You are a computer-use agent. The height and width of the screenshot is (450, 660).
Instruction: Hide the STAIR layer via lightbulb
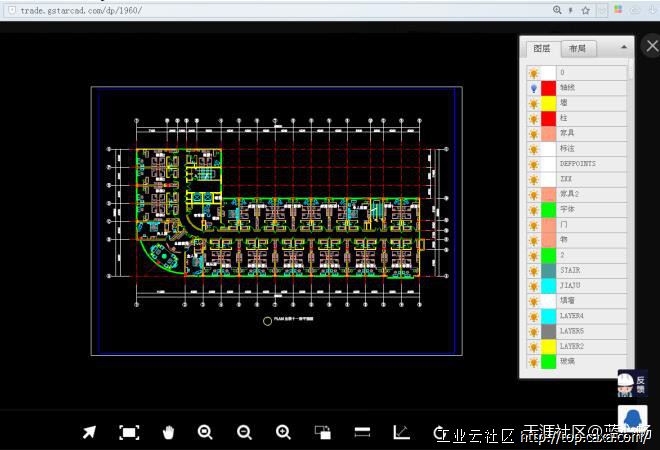pos(534,270)
